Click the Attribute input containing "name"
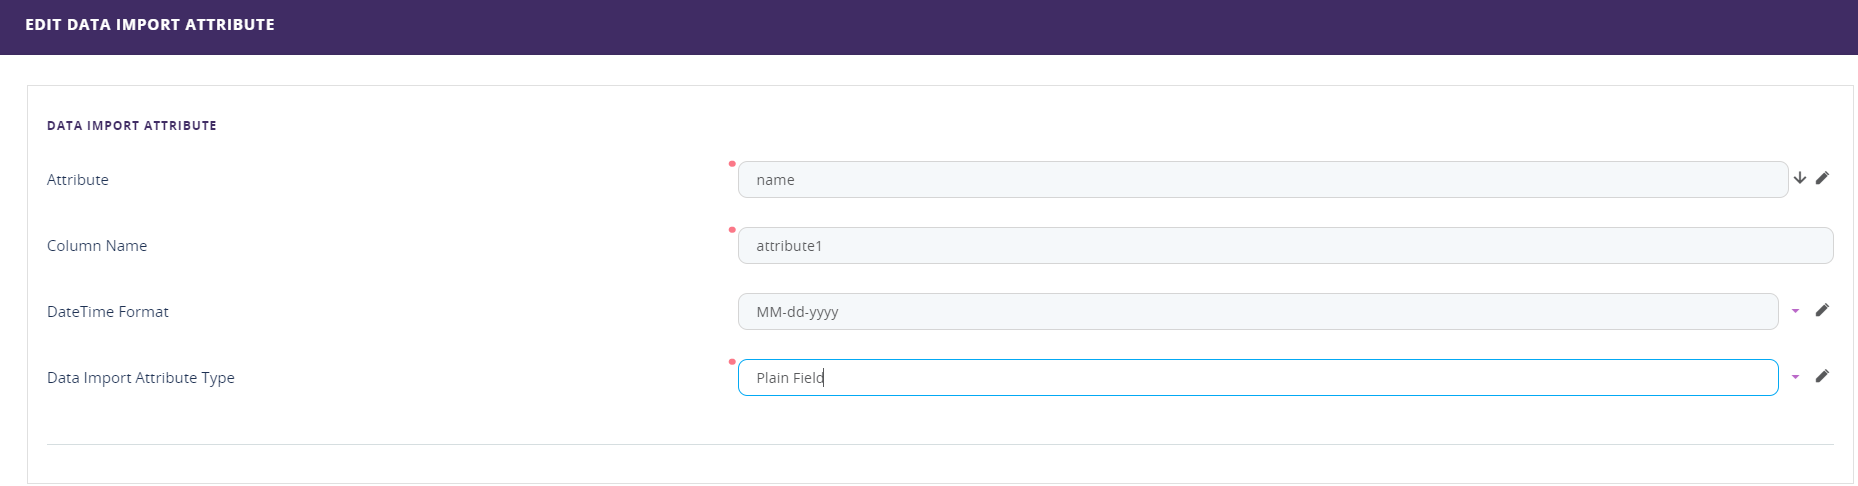The width and height of the screenshot is (1858, 486). click(x=1262, y=180)
